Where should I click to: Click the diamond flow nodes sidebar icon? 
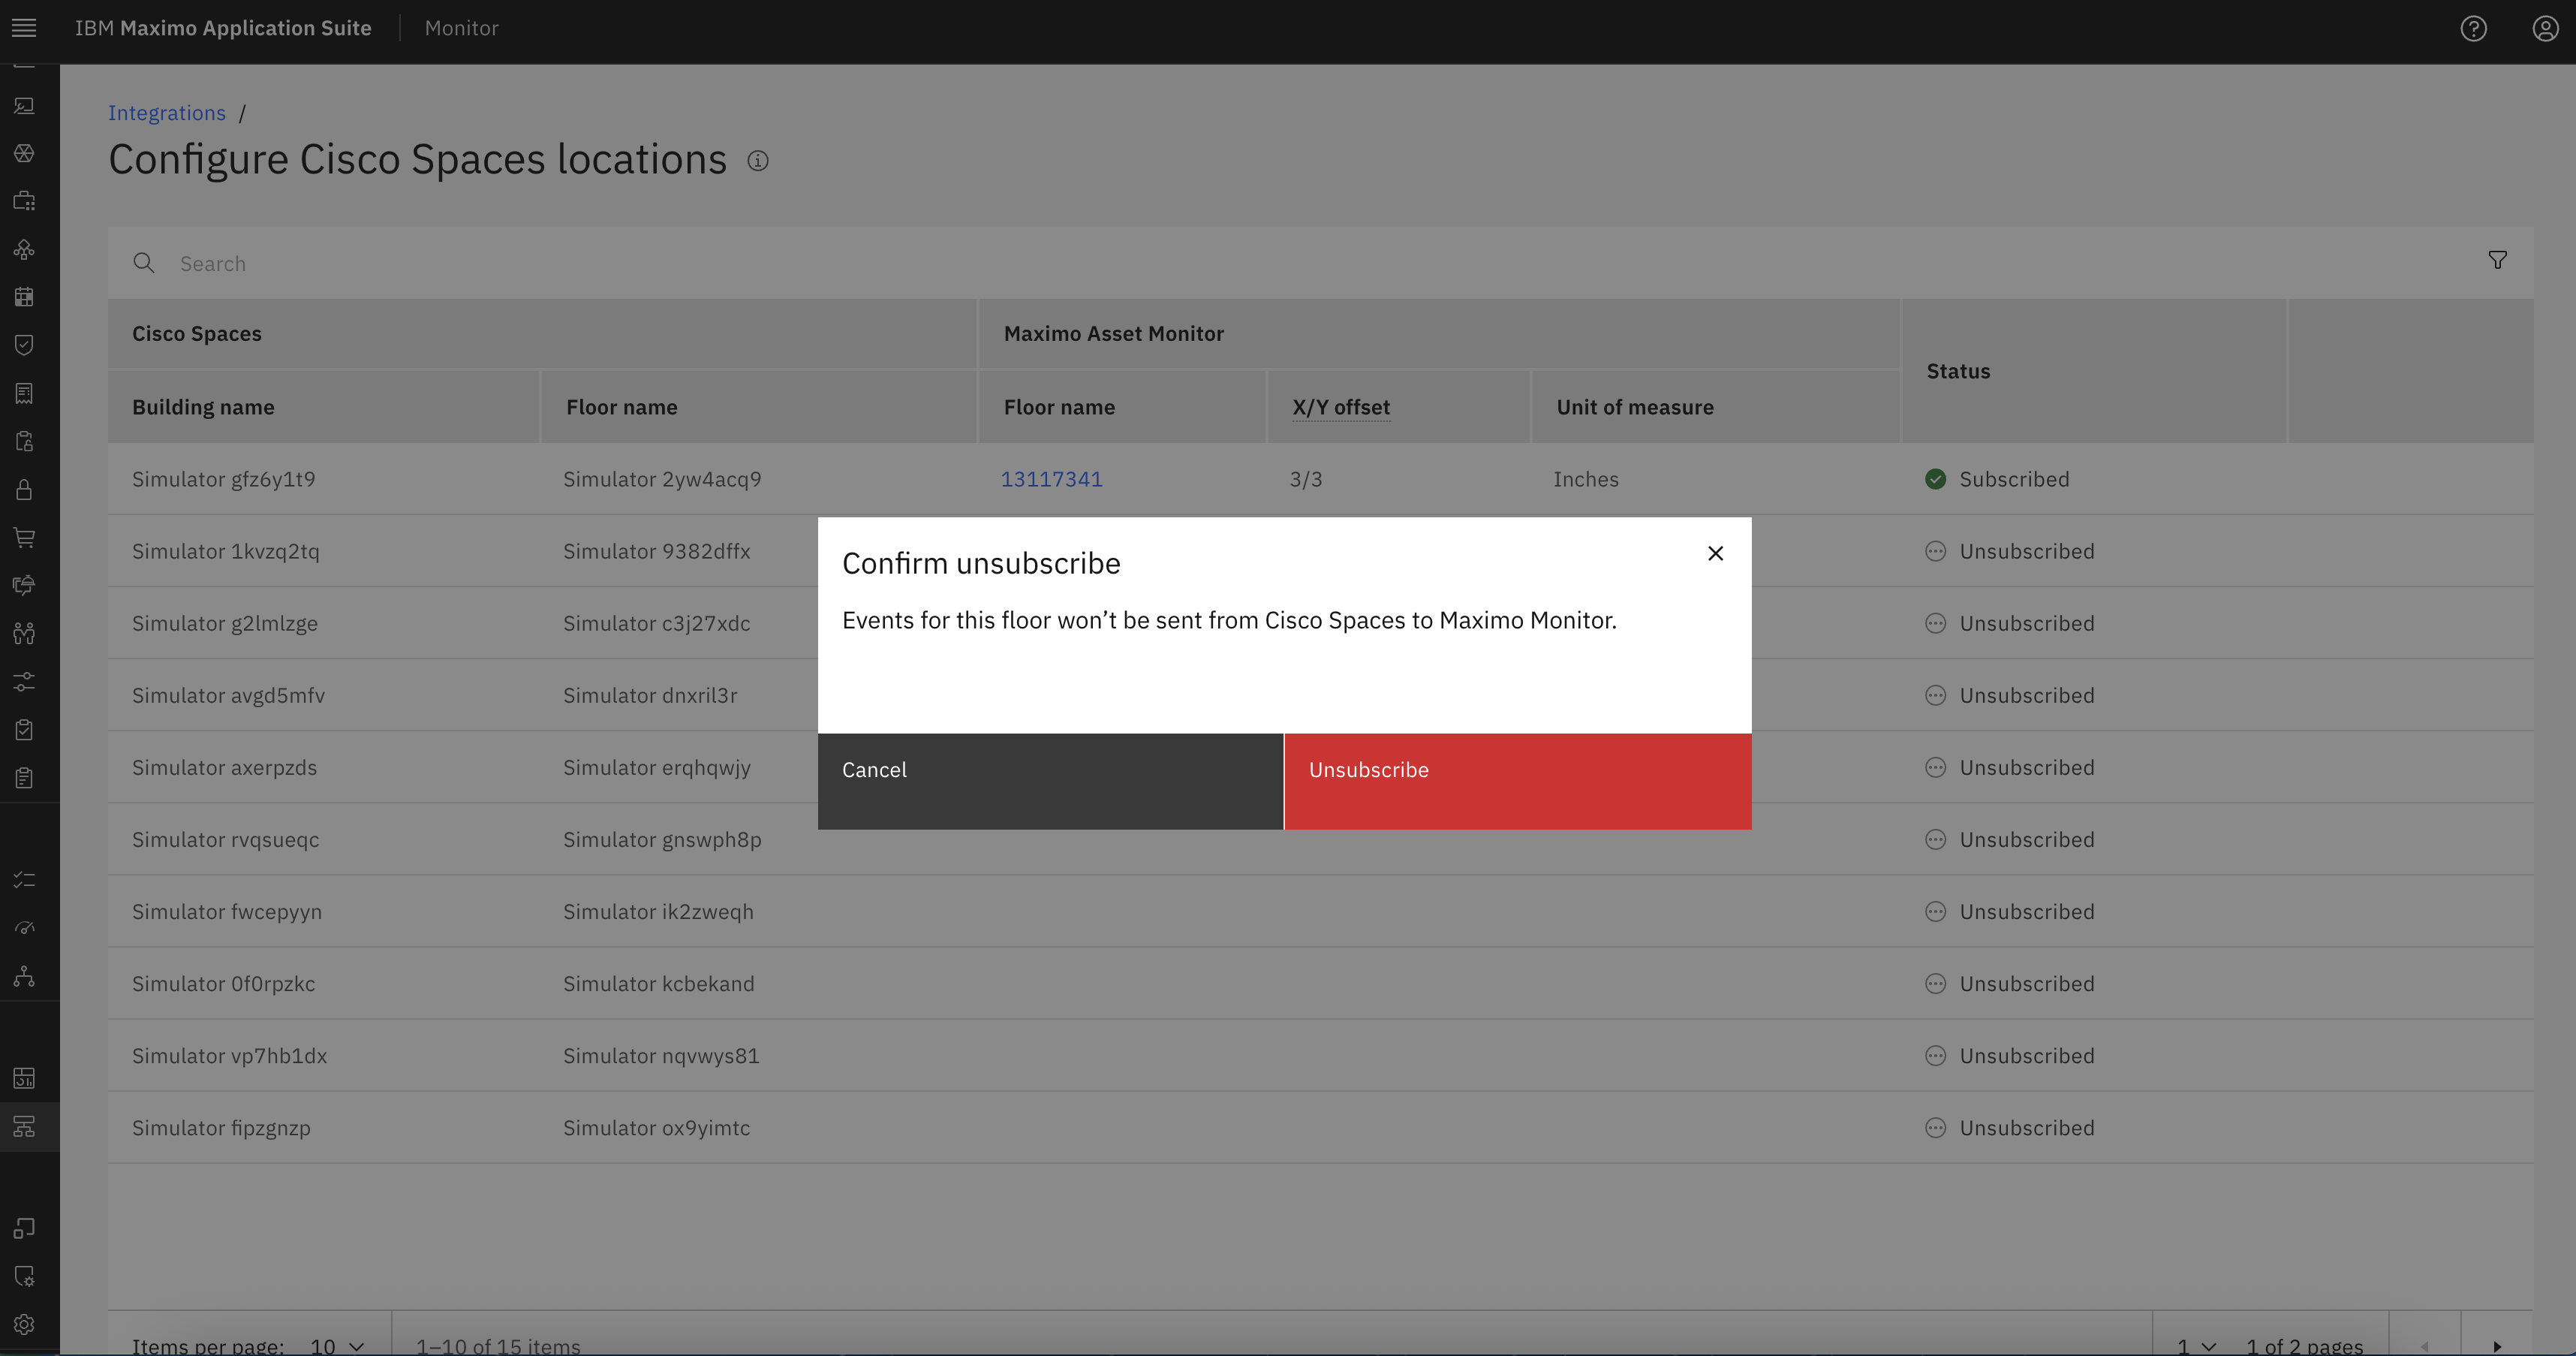click(x=24, y=249)
